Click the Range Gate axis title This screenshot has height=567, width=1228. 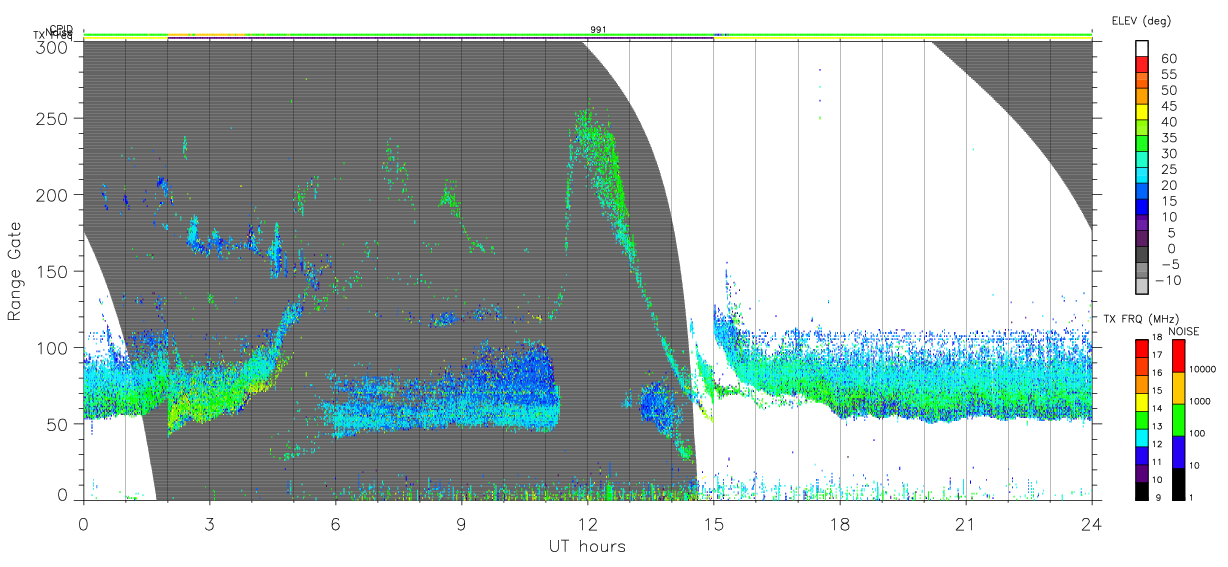pos(15,271)
